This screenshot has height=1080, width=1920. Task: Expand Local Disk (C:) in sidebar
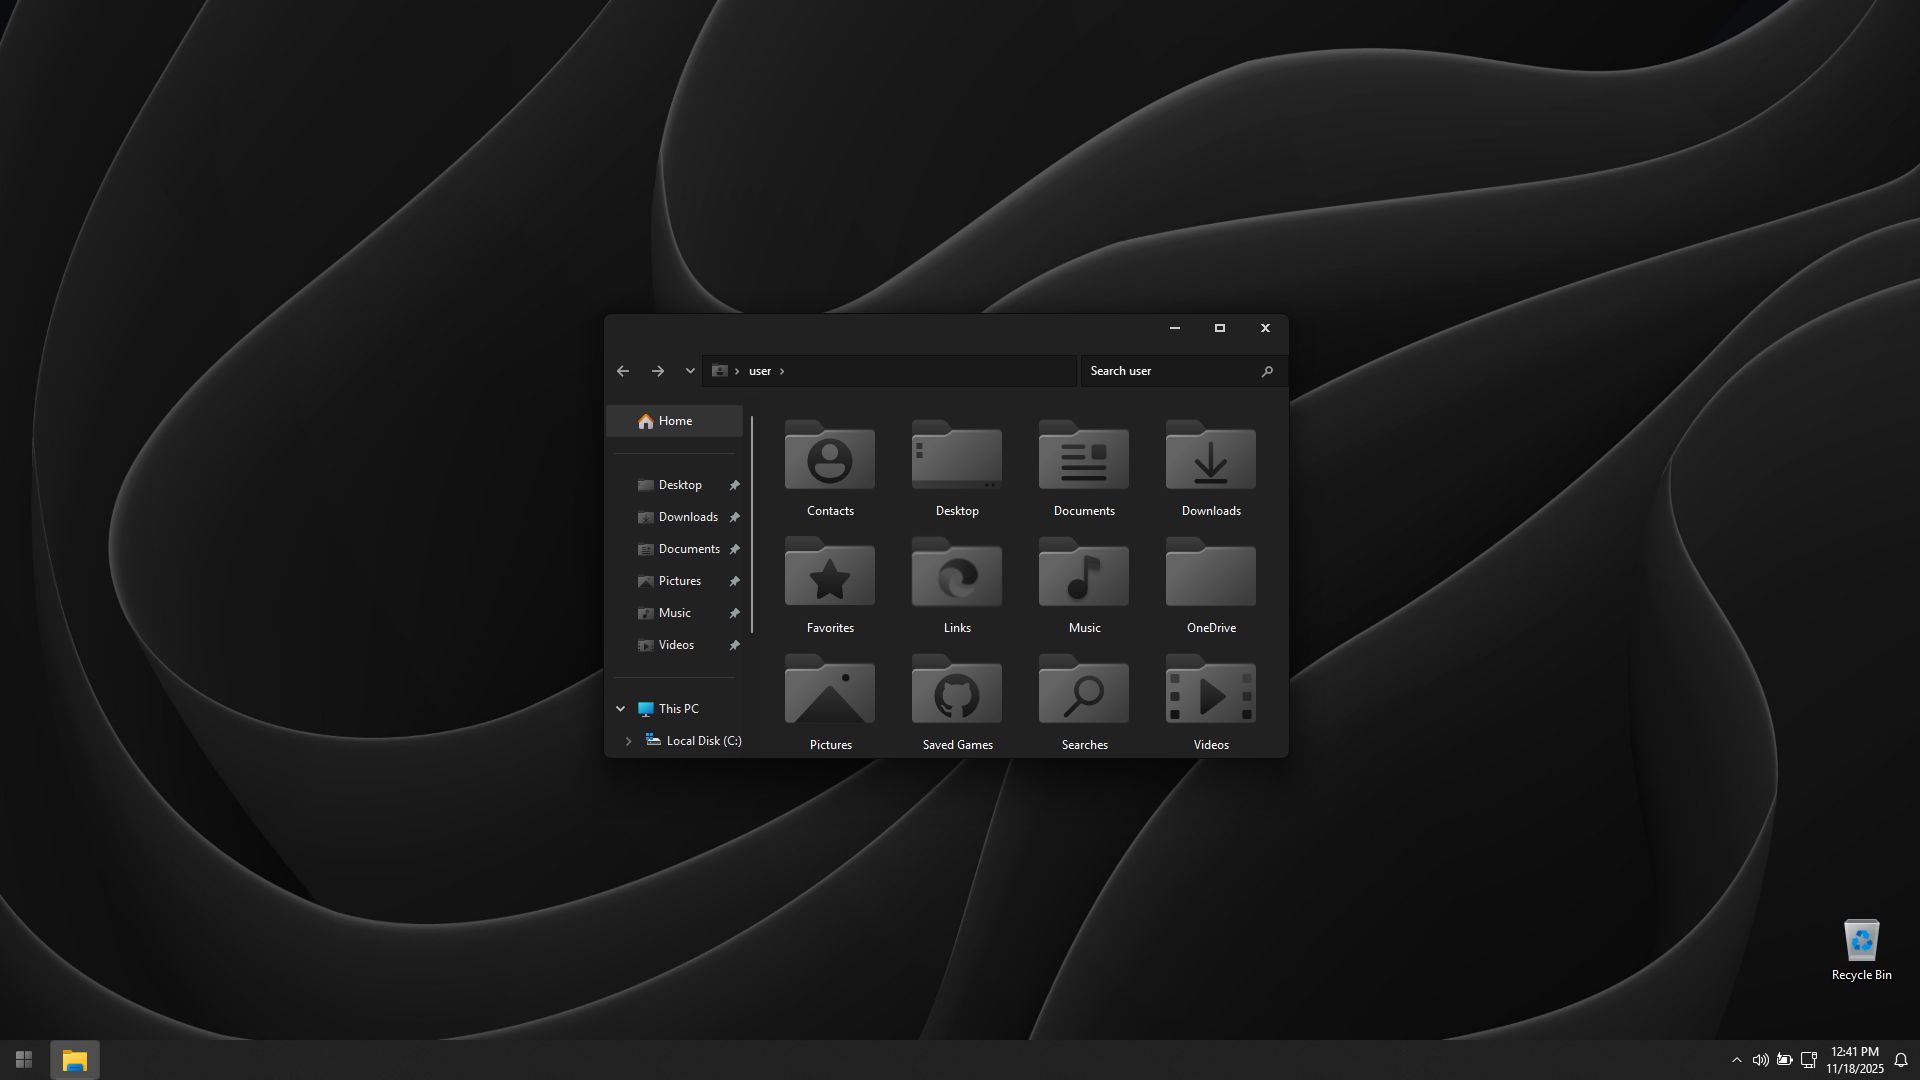[628, 741]
